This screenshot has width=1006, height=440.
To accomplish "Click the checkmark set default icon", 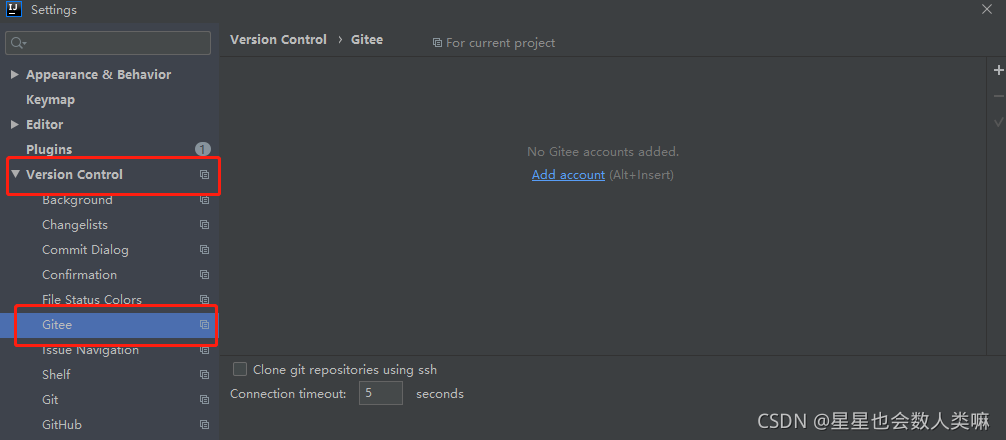I will point(998,122).
